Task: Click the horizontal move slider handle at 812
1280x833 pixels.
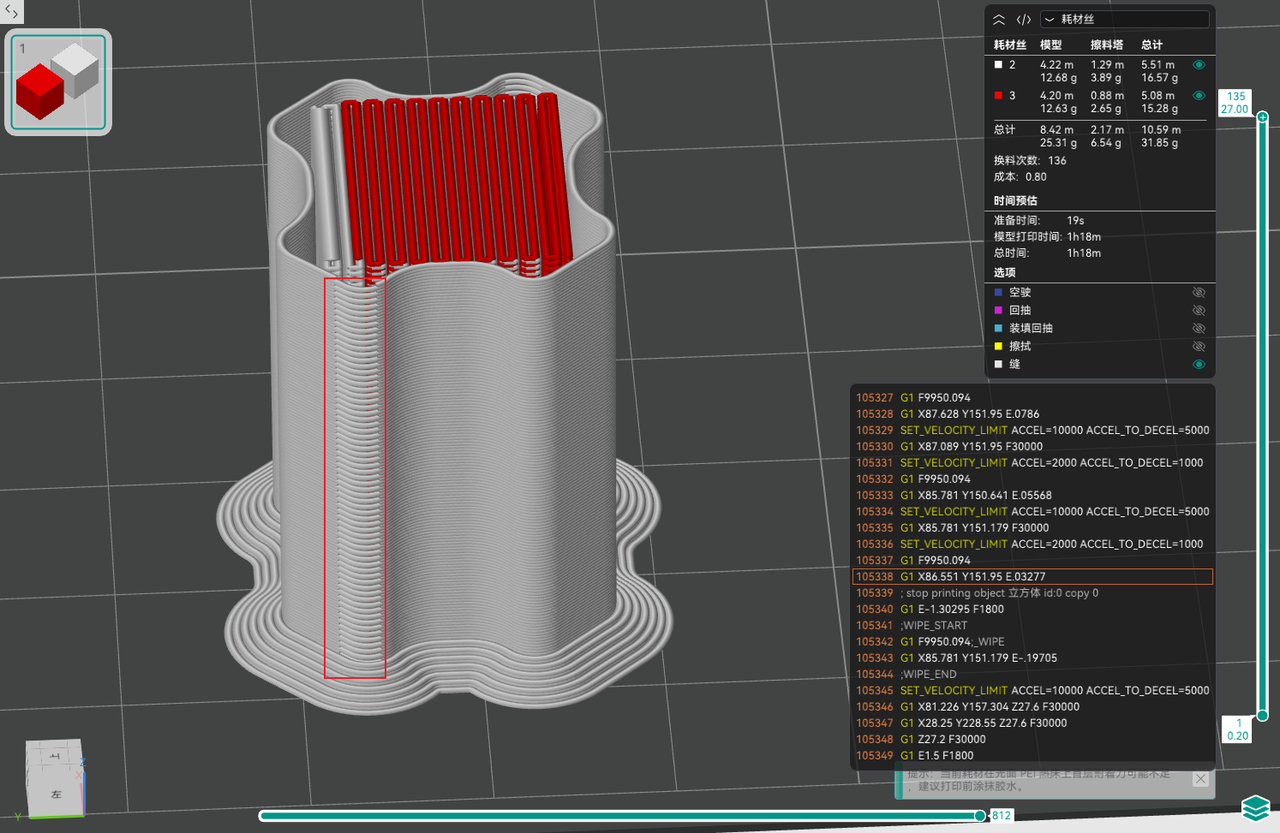Action: [981, 816]
